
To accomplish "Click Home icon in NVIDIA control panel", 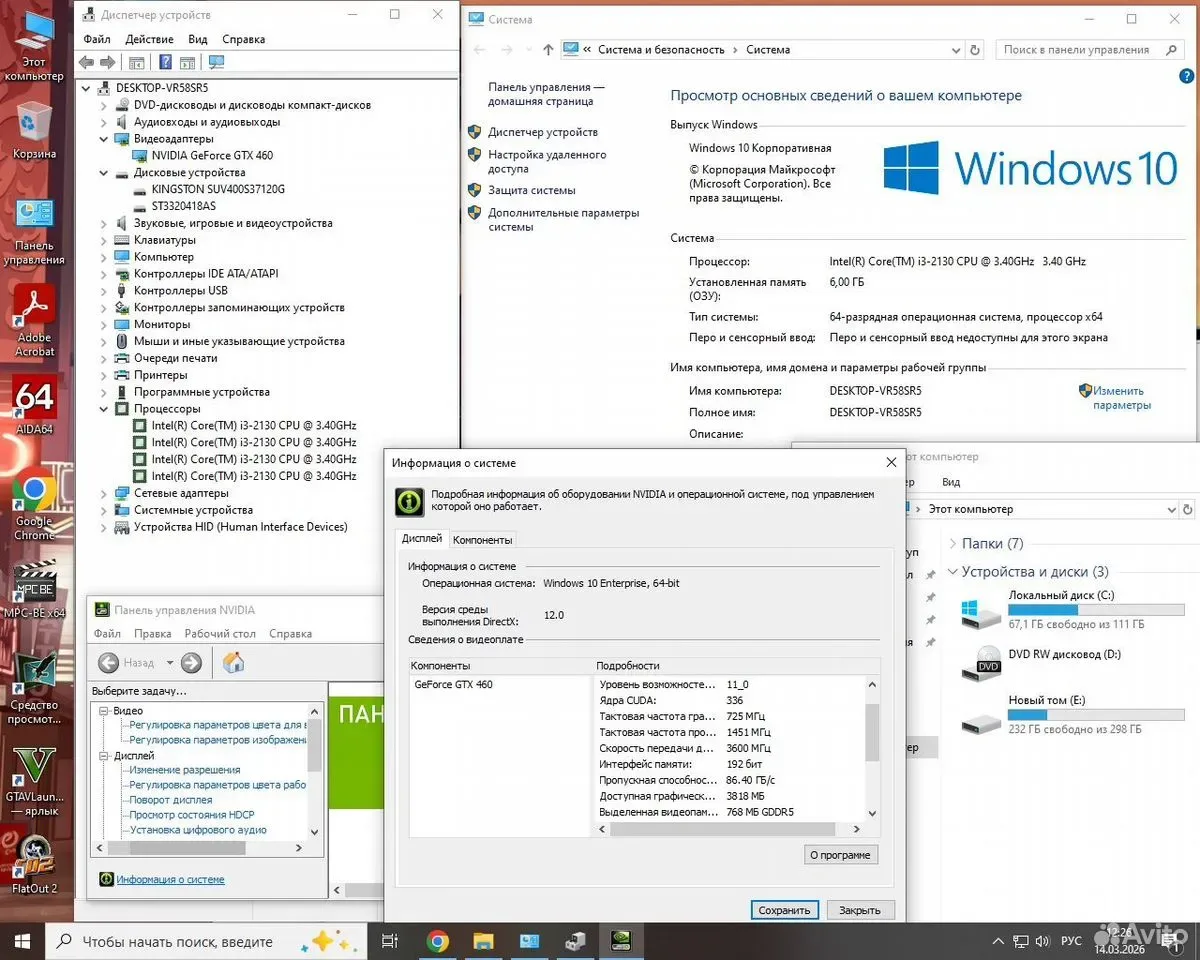I will pyautogui.click(x=233, y=662).
